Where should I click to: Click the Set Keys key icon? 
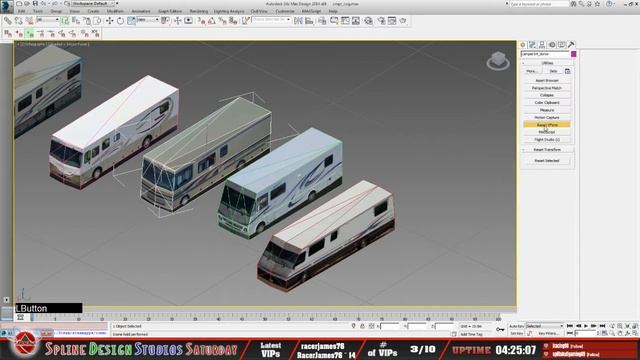click(500, 329)
